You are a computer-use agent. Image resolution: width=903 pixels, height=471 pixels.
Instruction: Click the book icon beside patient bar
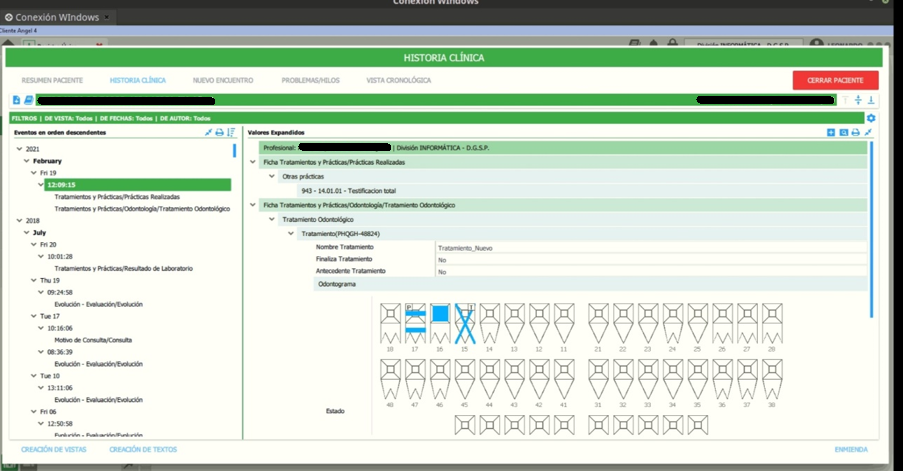(28, 100)
